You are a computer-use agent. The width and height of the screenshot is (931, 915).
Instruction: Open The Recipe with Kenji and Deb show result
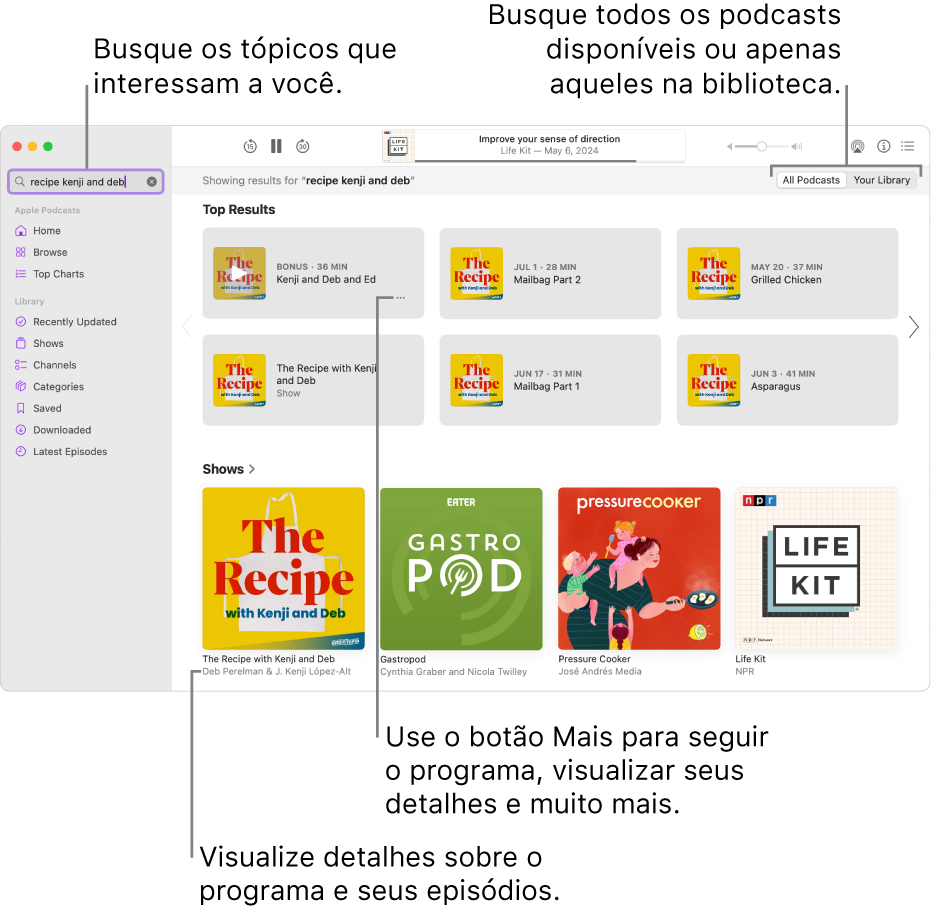tap(313, 380)
